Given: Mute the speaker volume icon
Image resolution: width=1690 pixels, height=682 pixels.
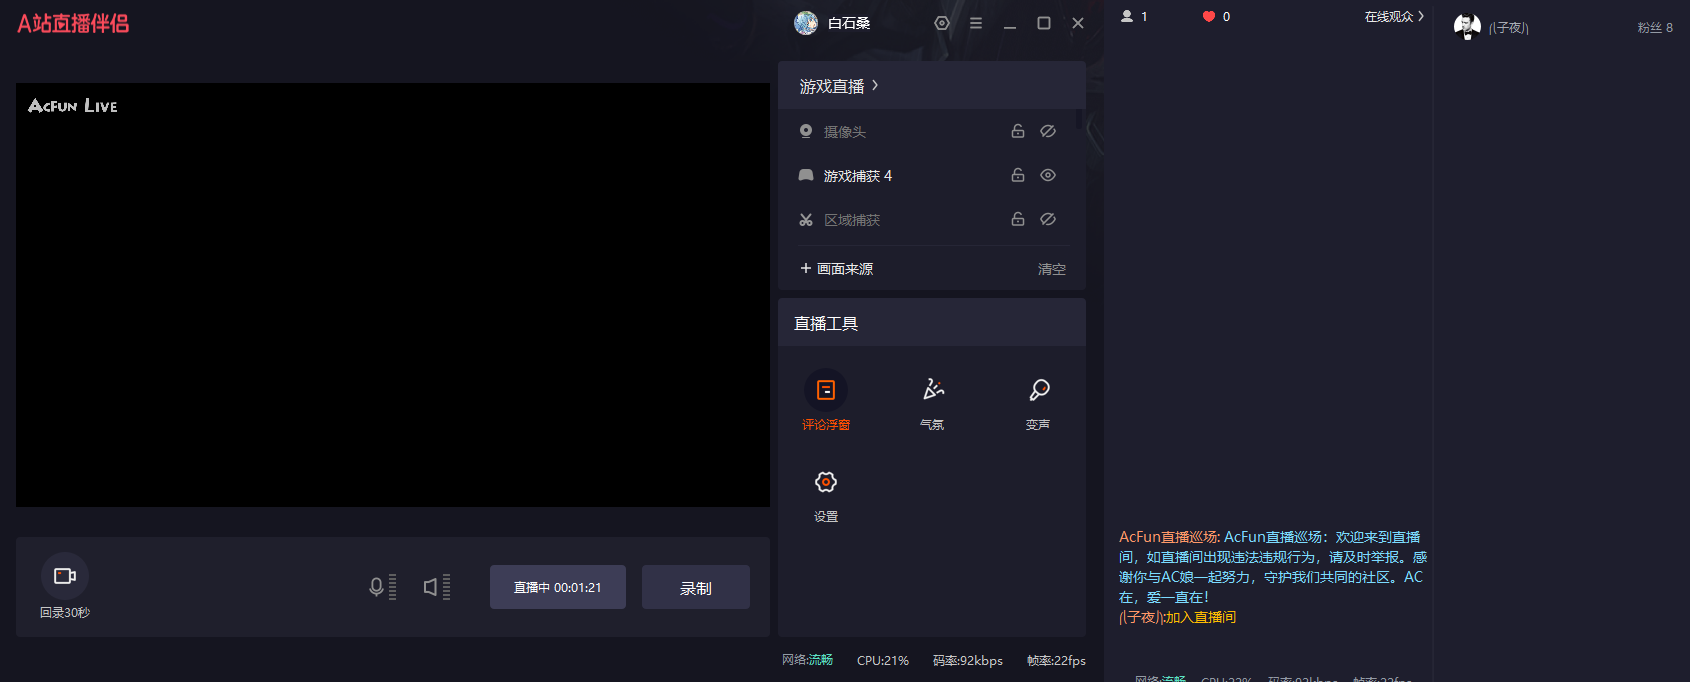Looking at the screenshot, I should (x=430, y=587).
